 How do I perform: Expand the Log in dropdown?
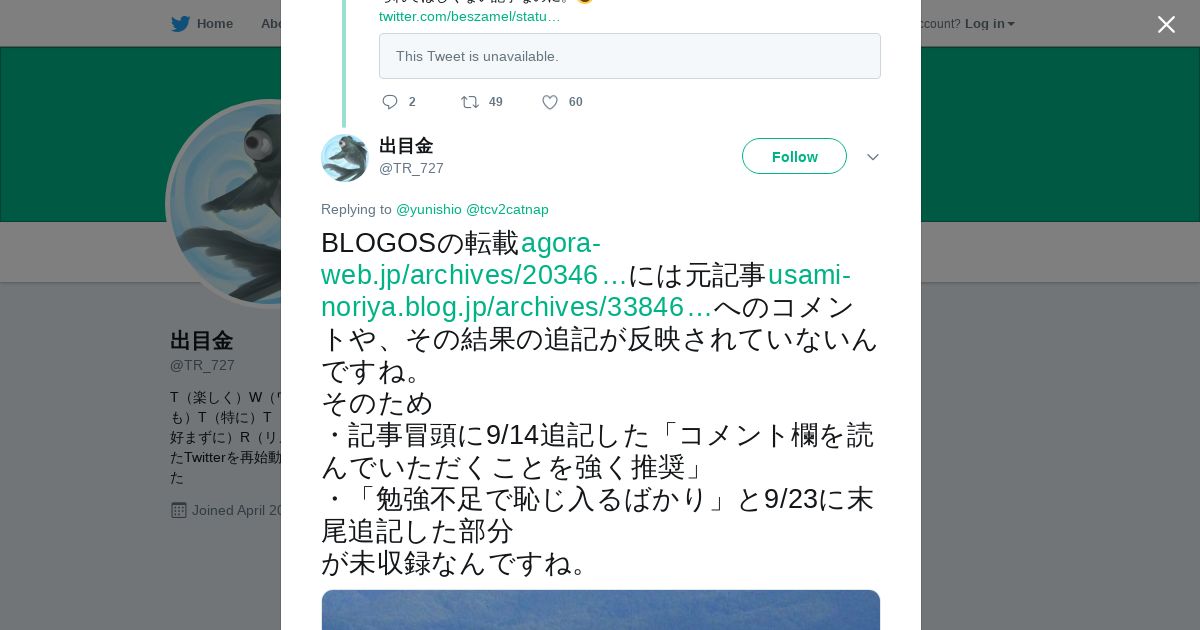click(990, 24)
